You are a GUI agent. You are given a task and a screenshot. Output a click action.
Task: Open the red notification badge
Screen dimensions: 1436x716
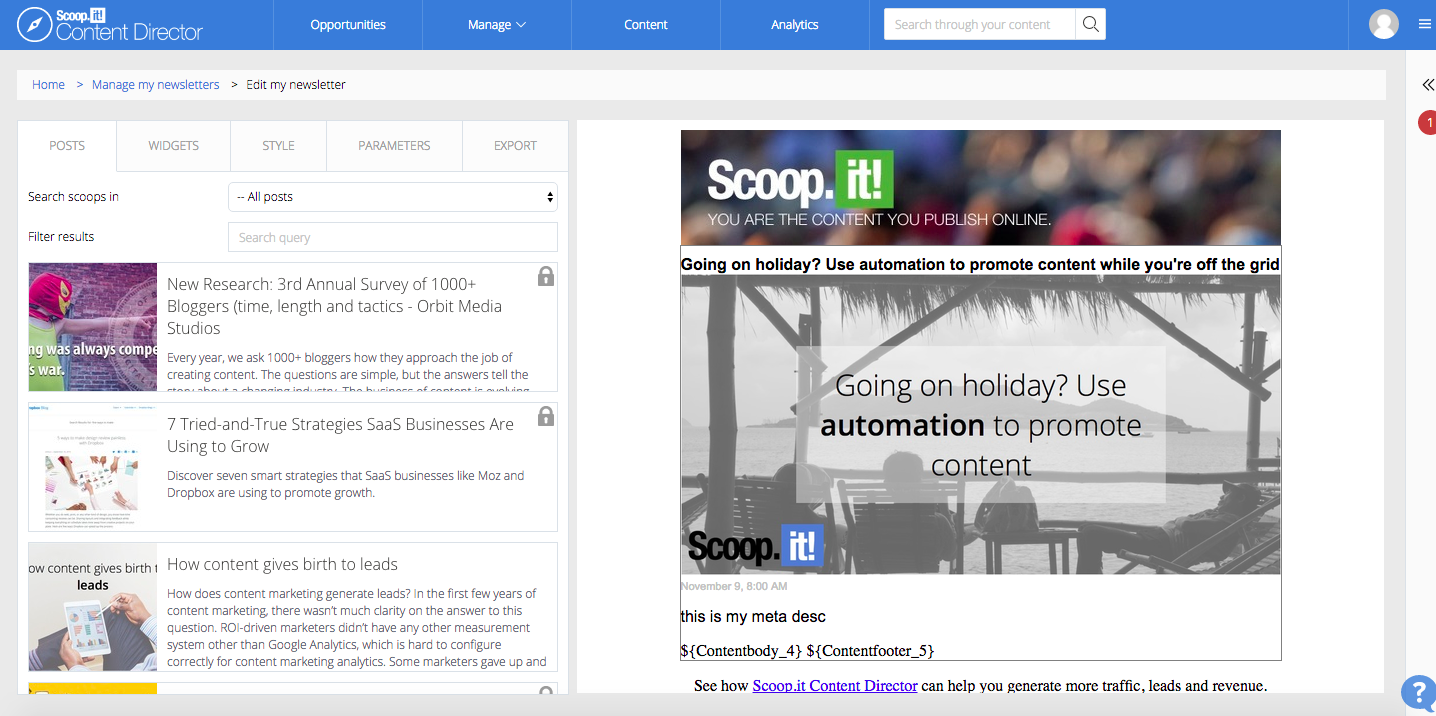pos(1428,122)
